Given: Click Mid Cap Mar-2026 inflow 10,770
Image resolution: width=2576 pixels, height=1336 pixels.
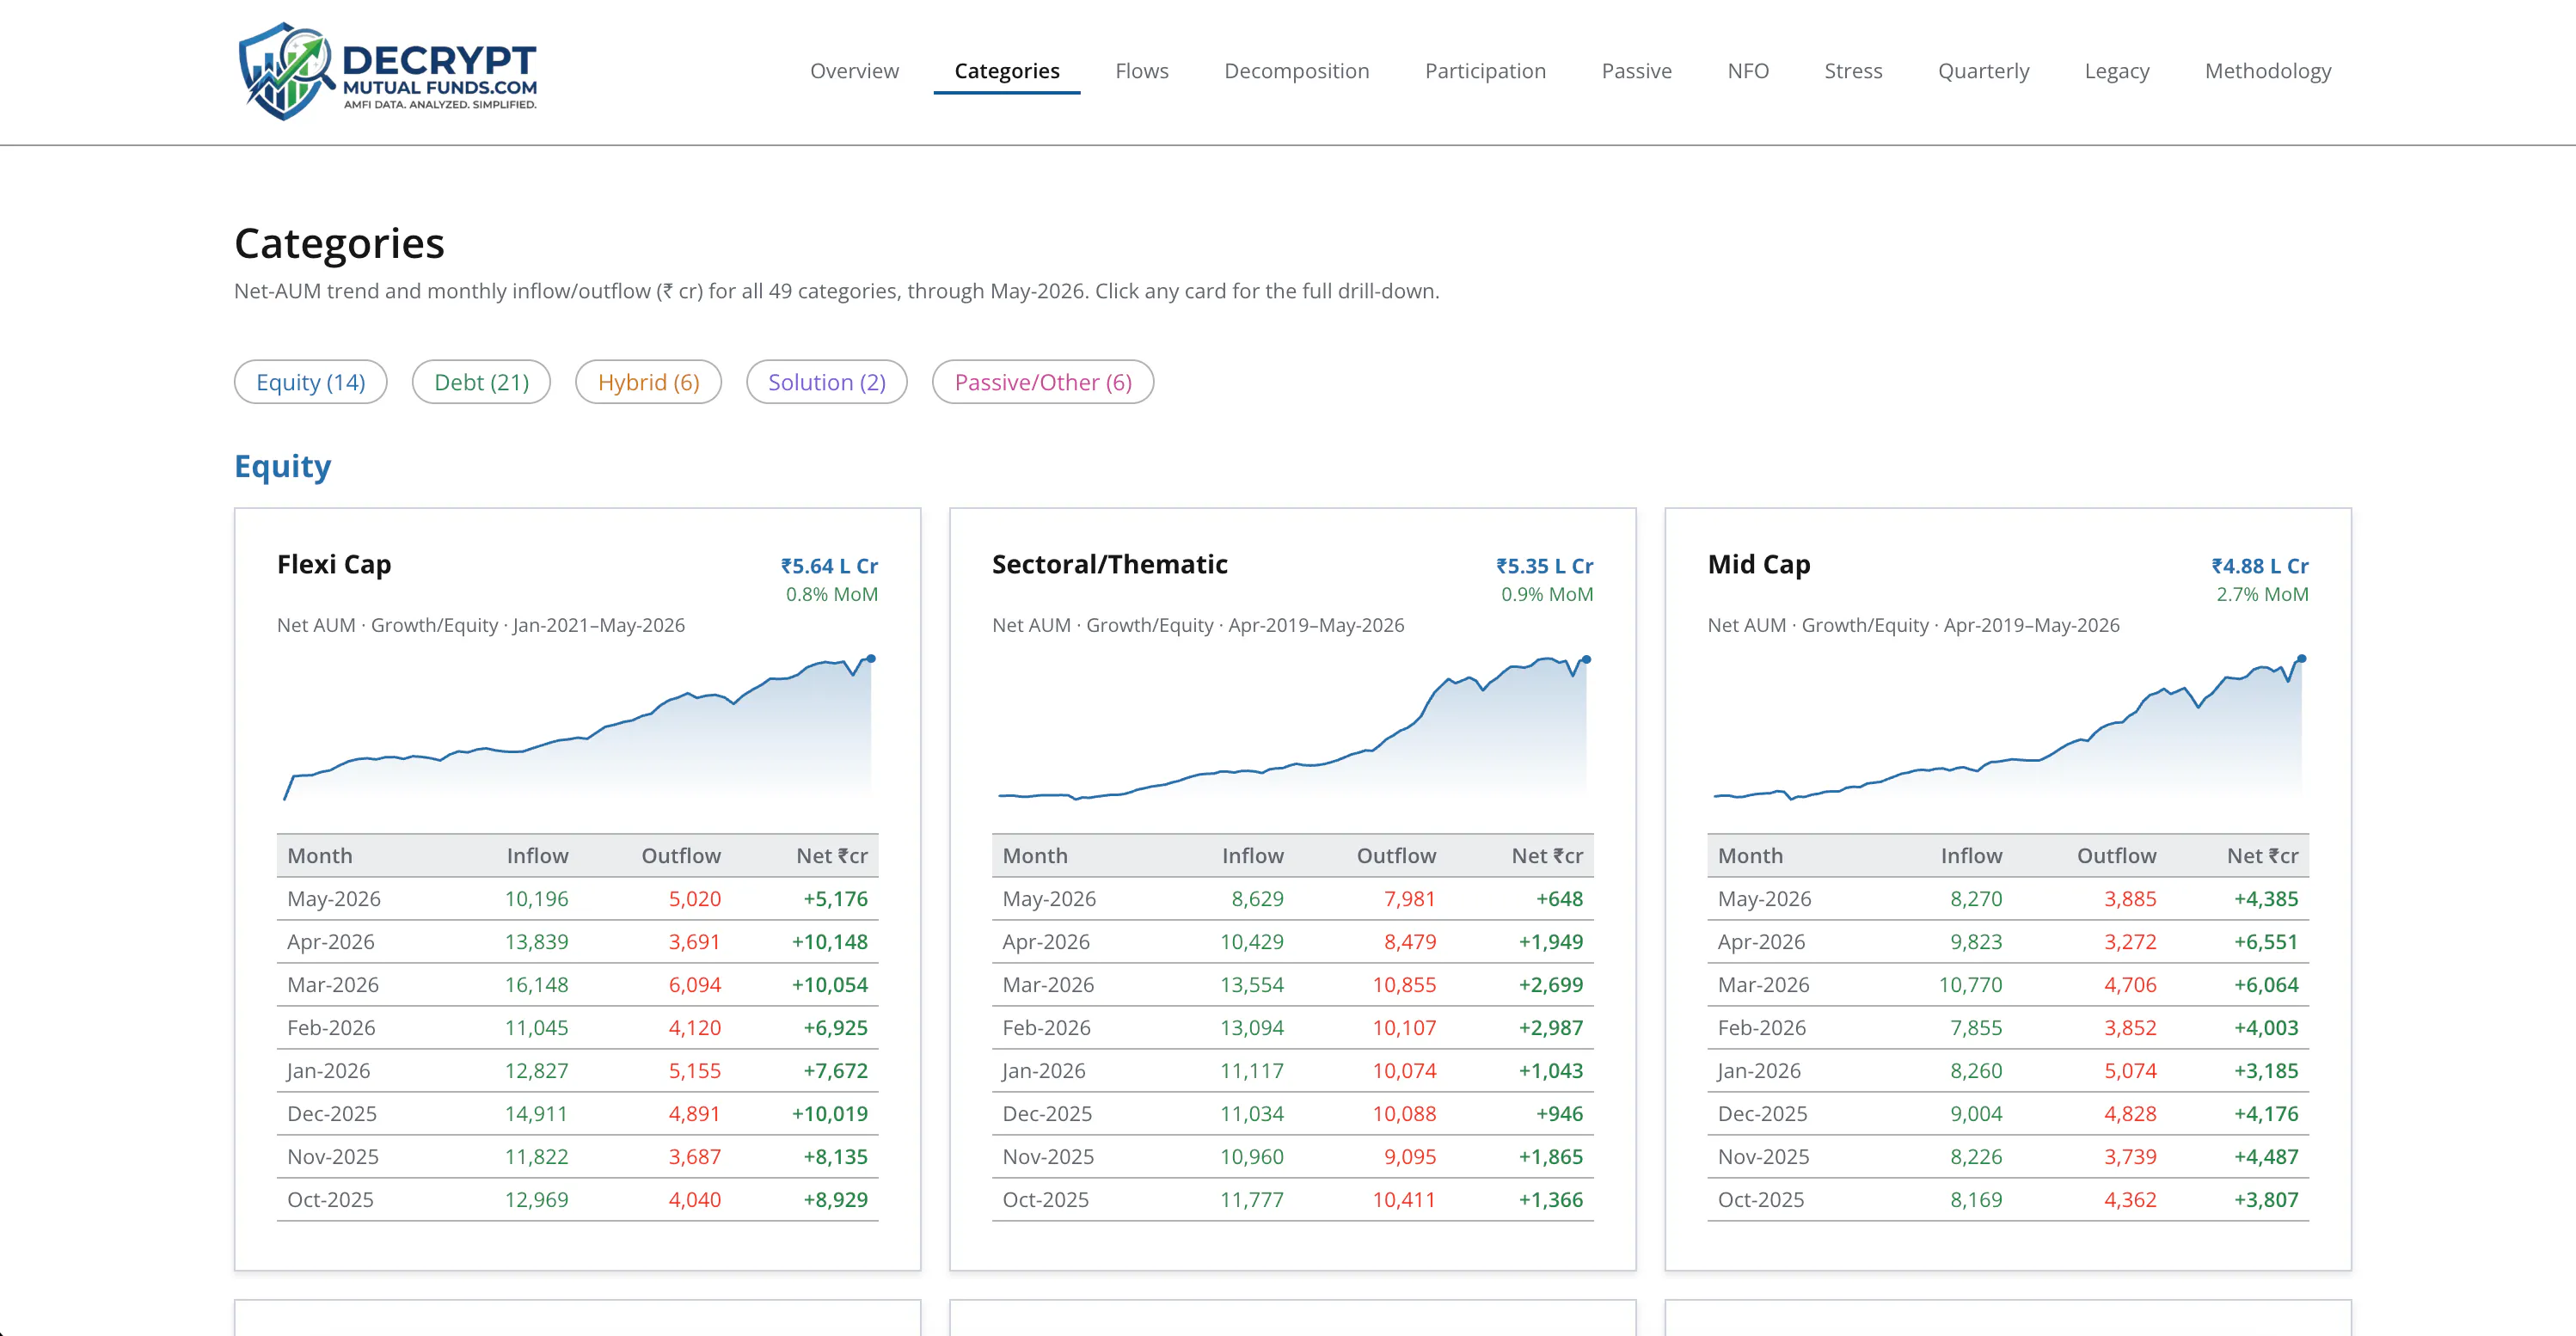Looking at the screenshot, I should [1970, 985].
